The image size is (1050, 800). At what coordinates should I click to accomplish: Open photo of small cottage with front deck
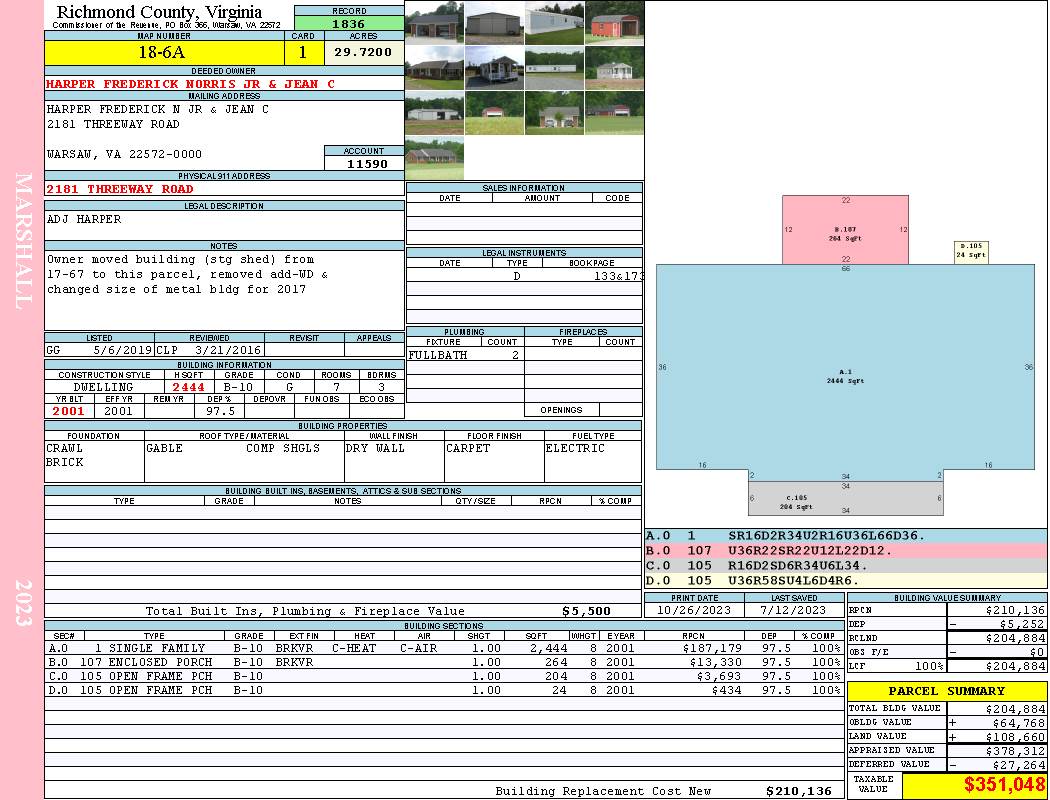(494, 68)
